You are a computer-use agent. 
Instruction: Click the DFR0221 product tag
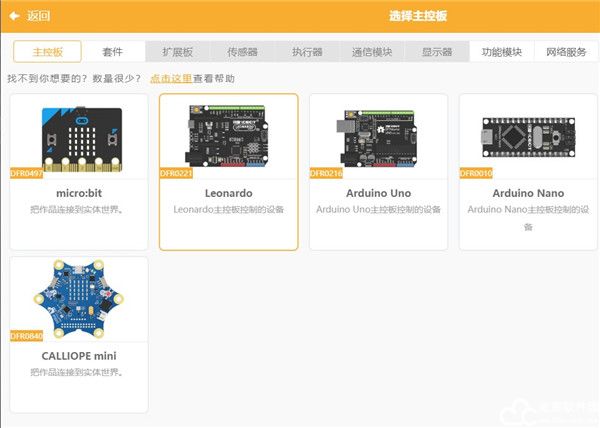coord(176,173)
